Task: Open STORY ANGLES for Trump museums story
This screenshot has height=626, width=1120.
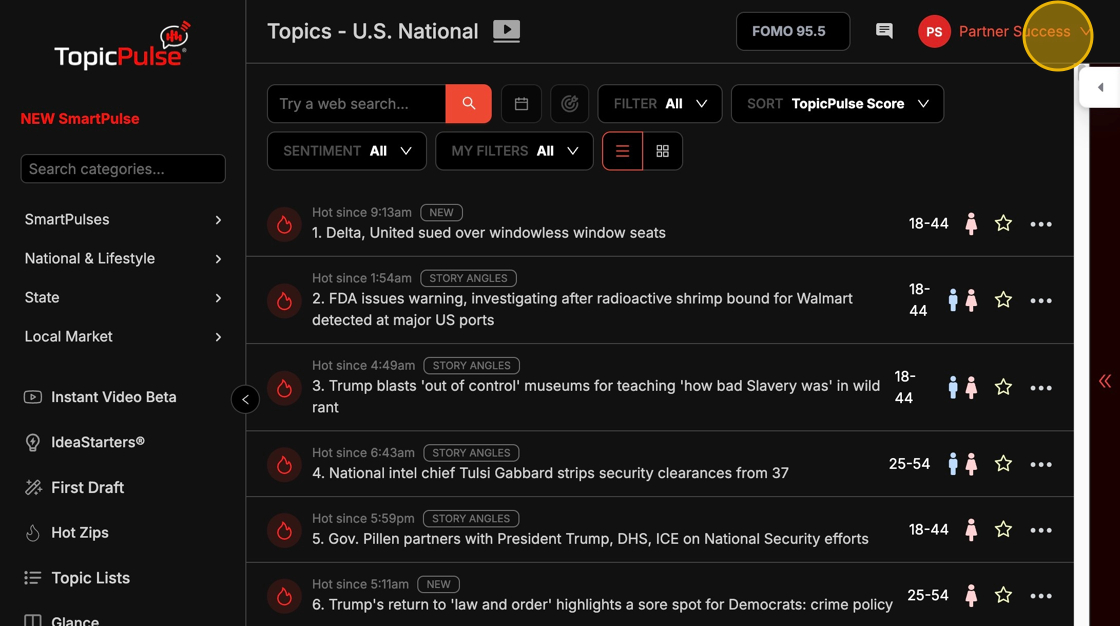Action: pos(471,365)
